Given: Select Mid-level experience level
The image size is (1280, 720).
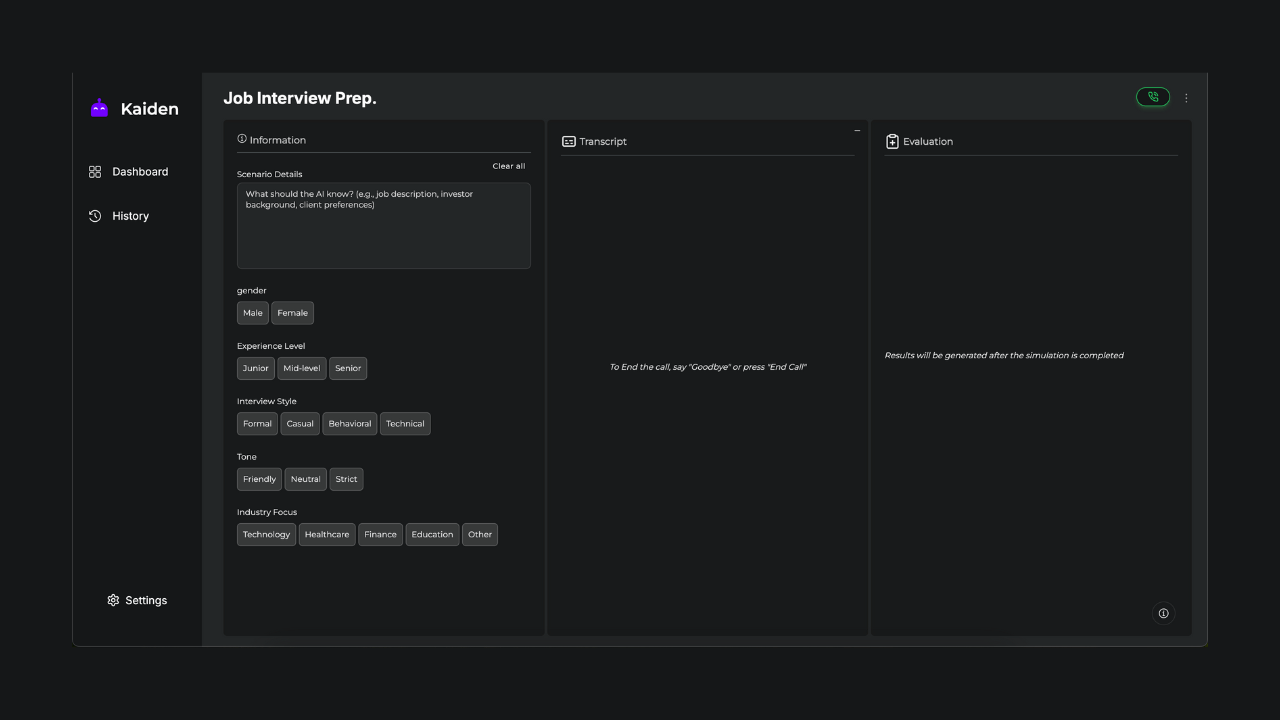Looking at the screenshot, I should (301, 368).
